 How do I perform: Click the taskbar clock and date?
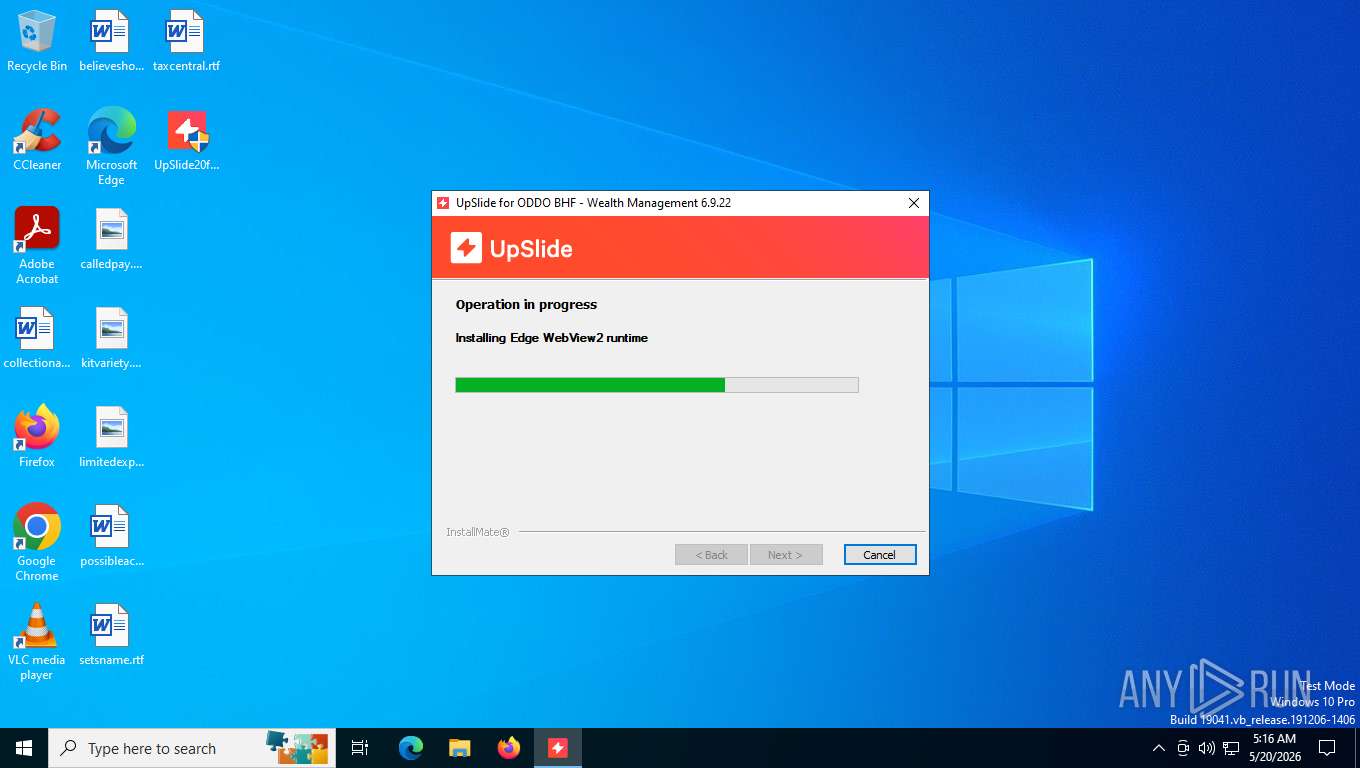[x=1275, y=748]
